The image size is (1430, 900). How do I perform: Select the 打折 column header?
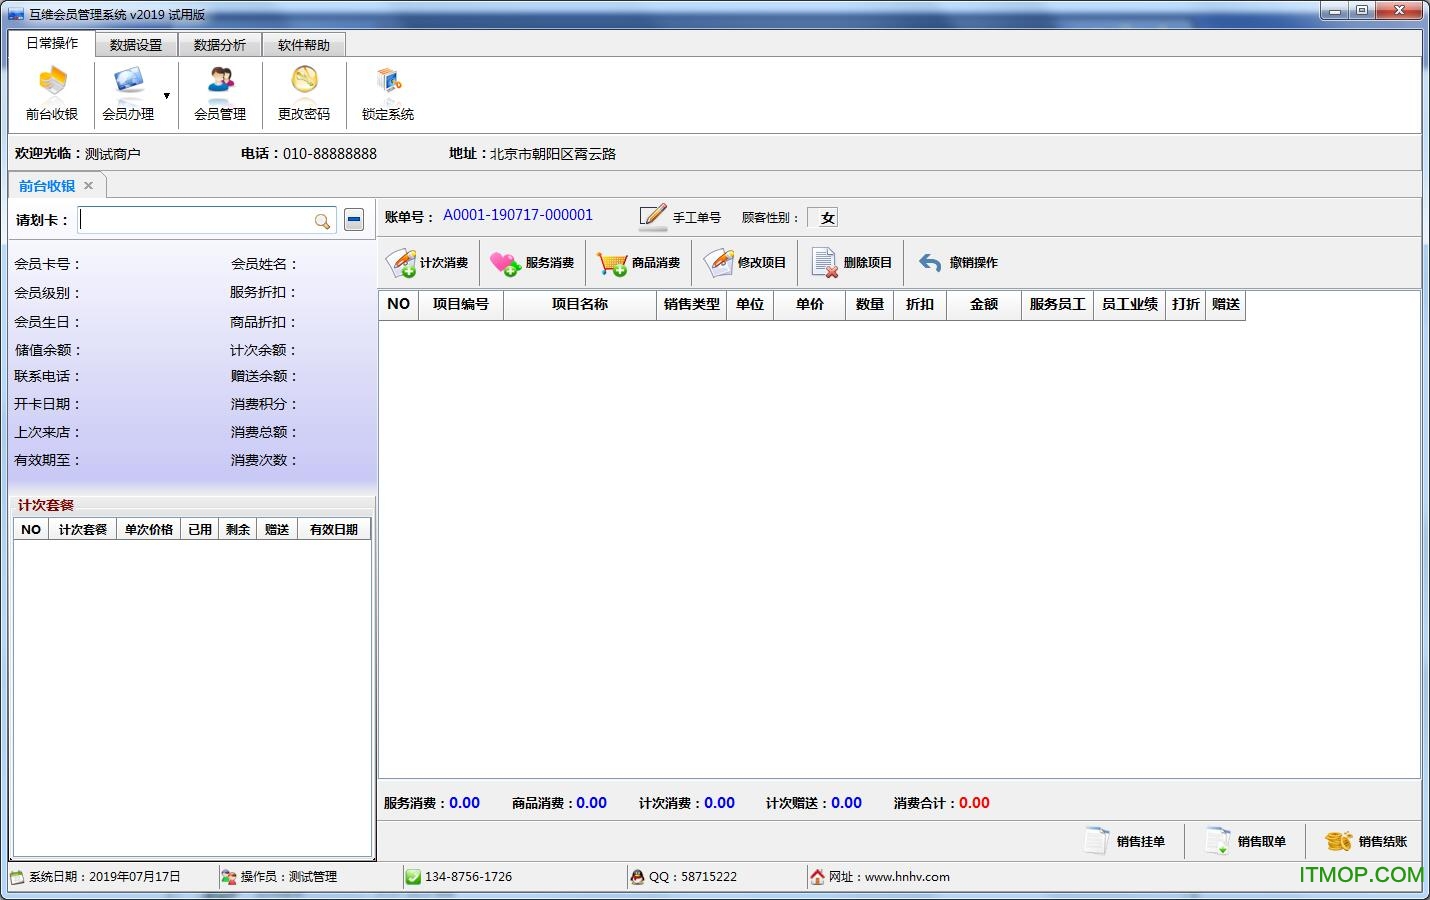[1186, 304]
